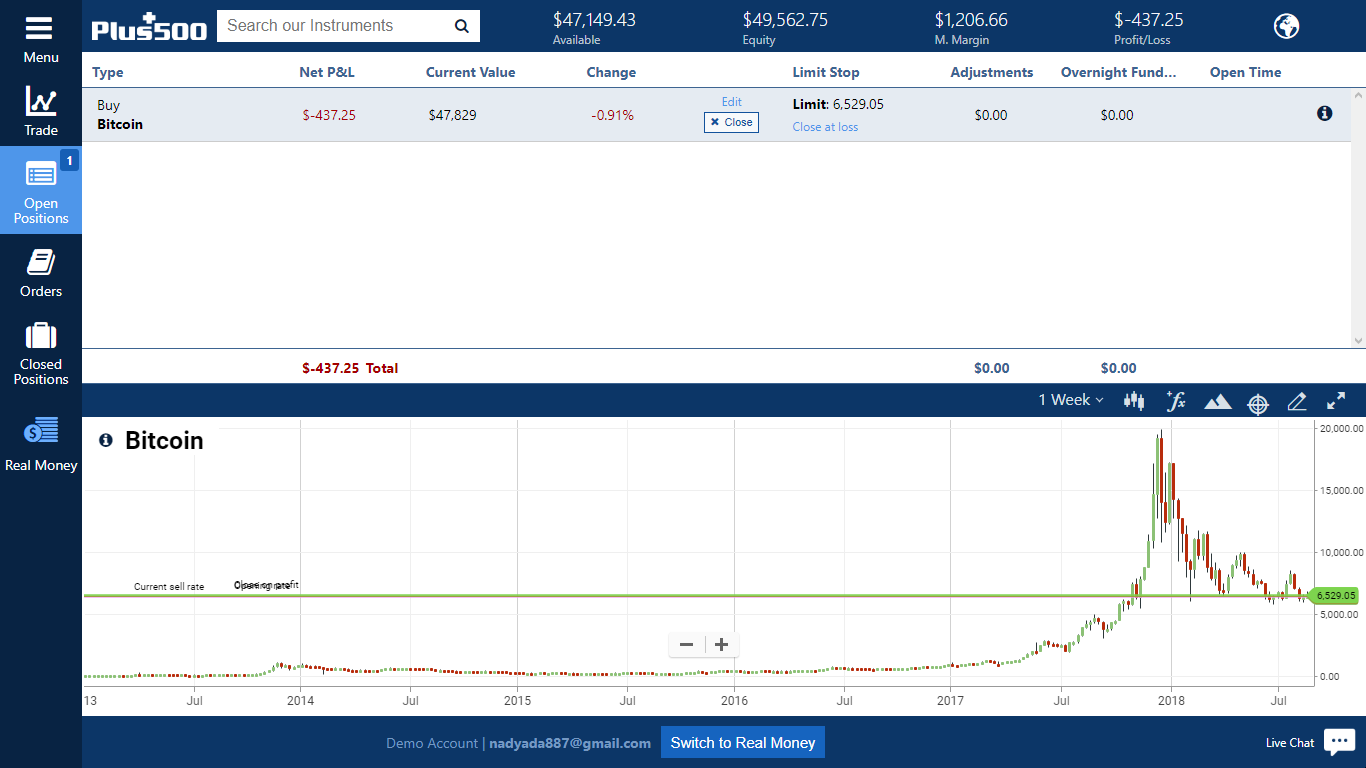Click the $47,829 current value cell
The height and width of the screenshot is (768, 1366).
tap(452, 115)
